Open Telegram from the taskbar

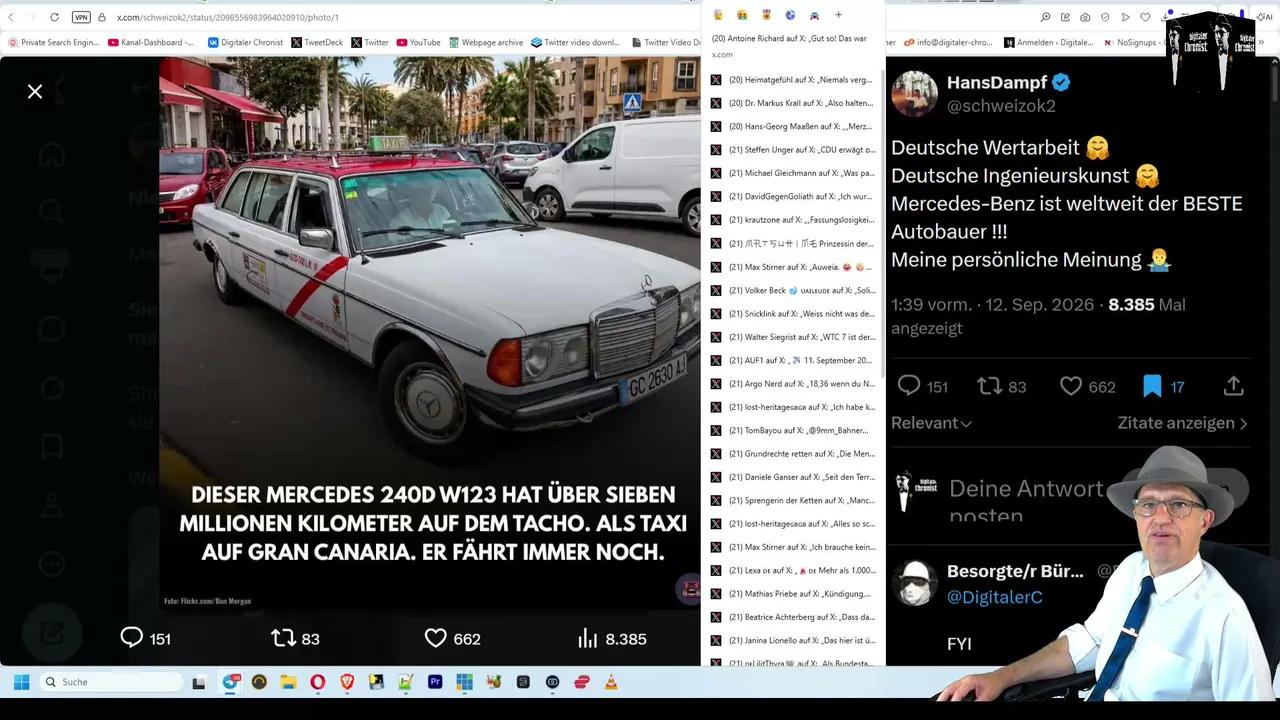click(x=231, y=682)
